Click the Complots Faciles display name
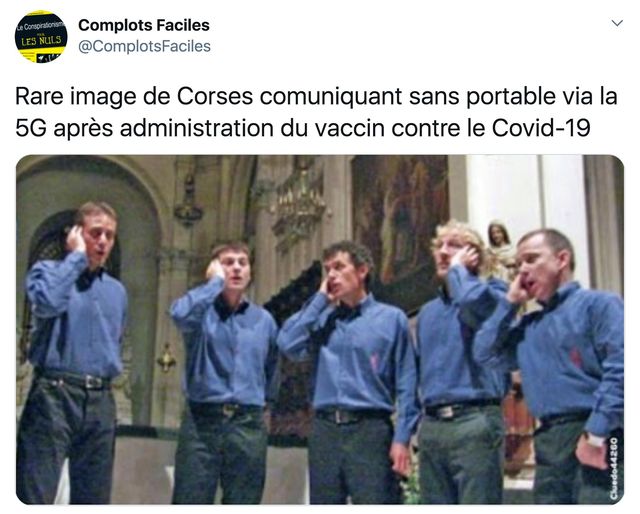This screenshot has width=640, height=514. pos(144,25)
